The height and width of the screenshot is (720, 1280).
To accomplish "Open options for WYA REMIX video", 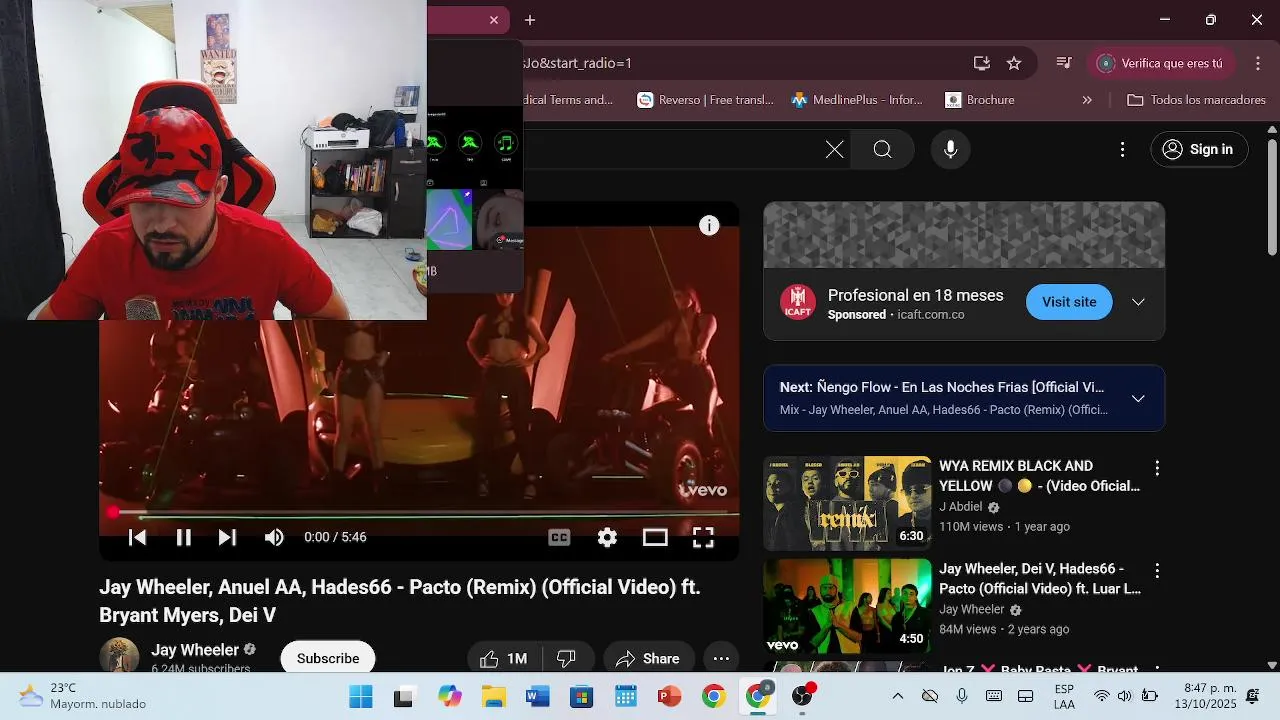I will point(1157,468).
